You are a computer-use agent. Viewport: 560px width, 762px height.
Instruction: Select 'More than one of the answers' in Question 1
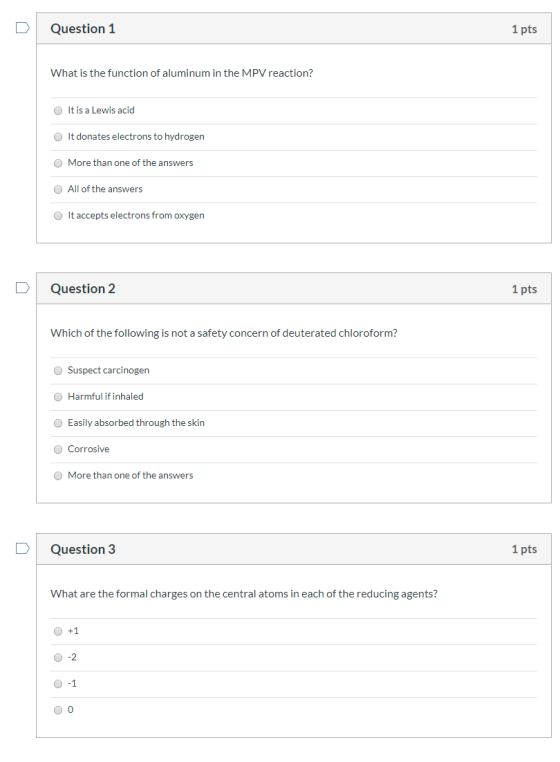(58, 163)
